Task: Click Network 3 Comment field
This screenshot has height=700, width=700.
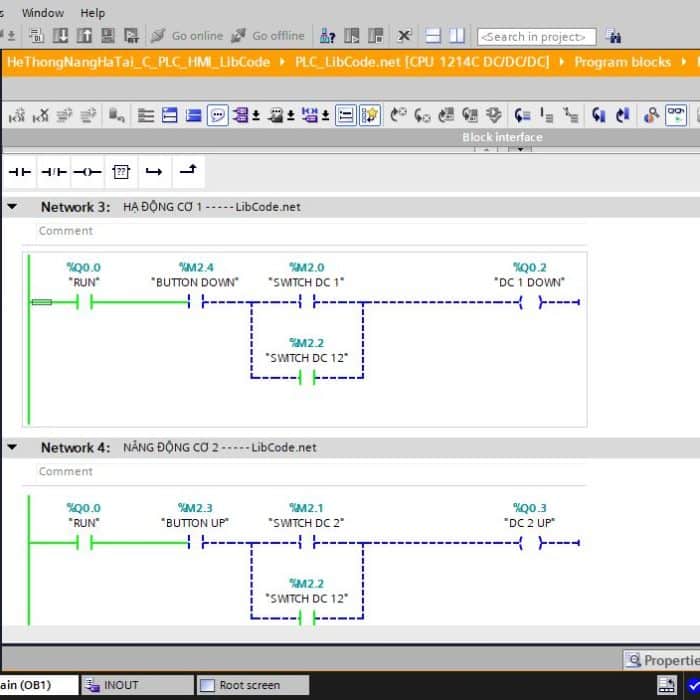Action: tap(310, 231)
